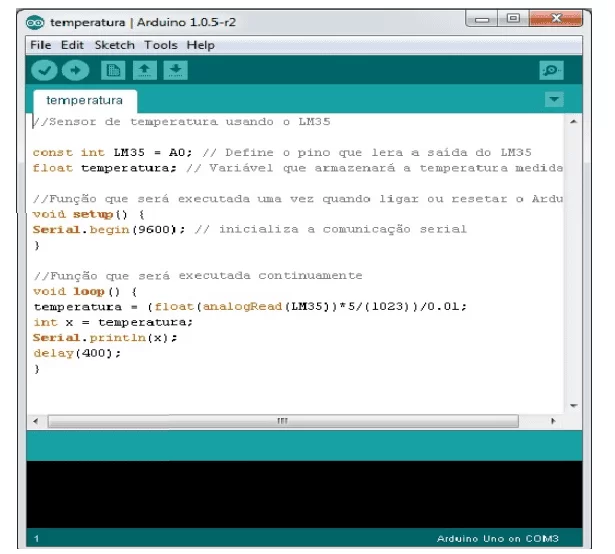The width and height of the screenshot is (615, 554).
Task: Click the 'Serial.println(x);' line
Action: (105, 338)
